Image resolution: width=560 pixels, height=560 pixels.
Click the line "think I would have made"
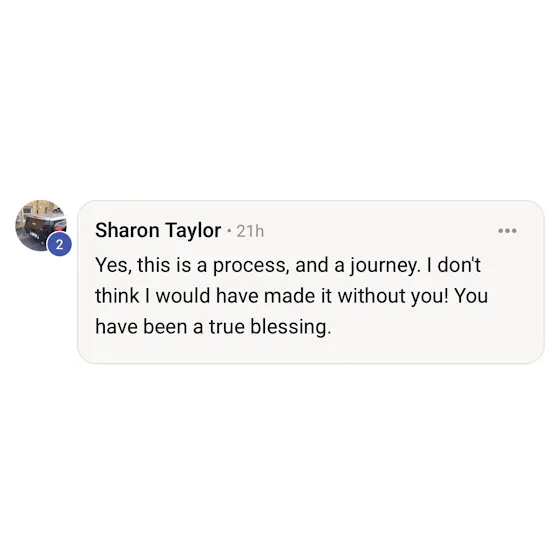tap(291, 296)
